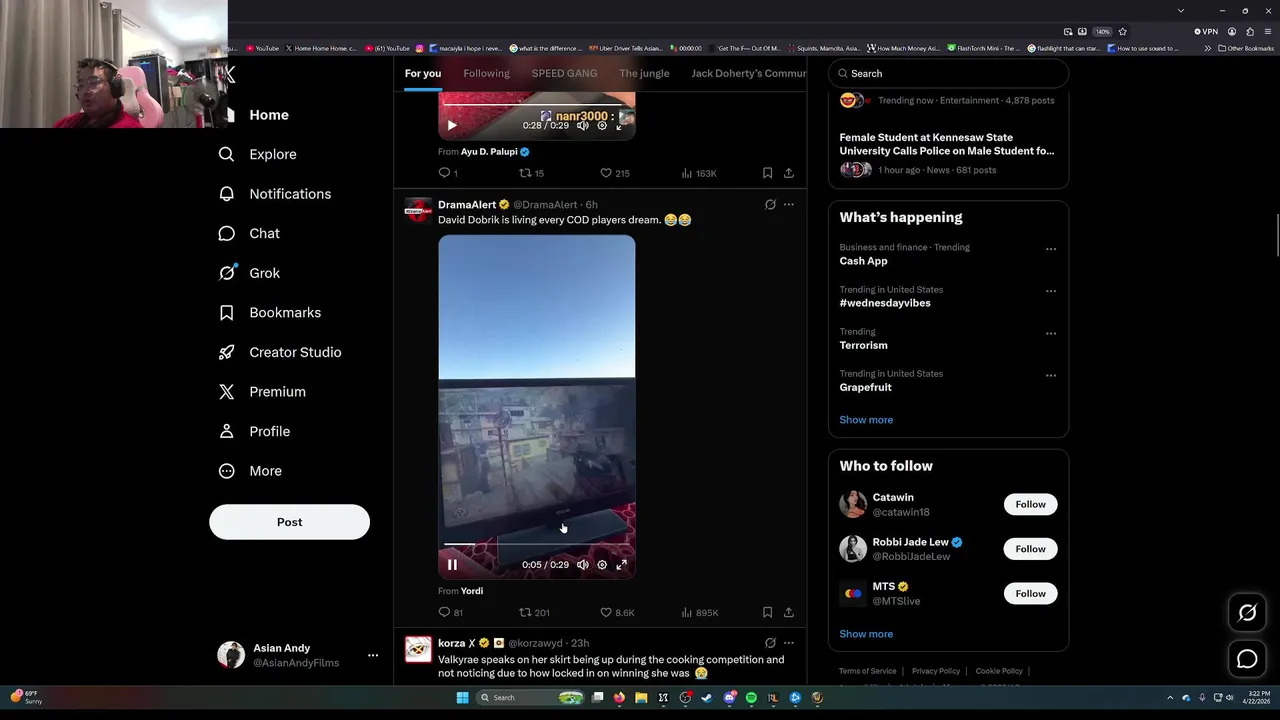Open Yordi source link under video
1280x720 pixels.
point(472,591)
